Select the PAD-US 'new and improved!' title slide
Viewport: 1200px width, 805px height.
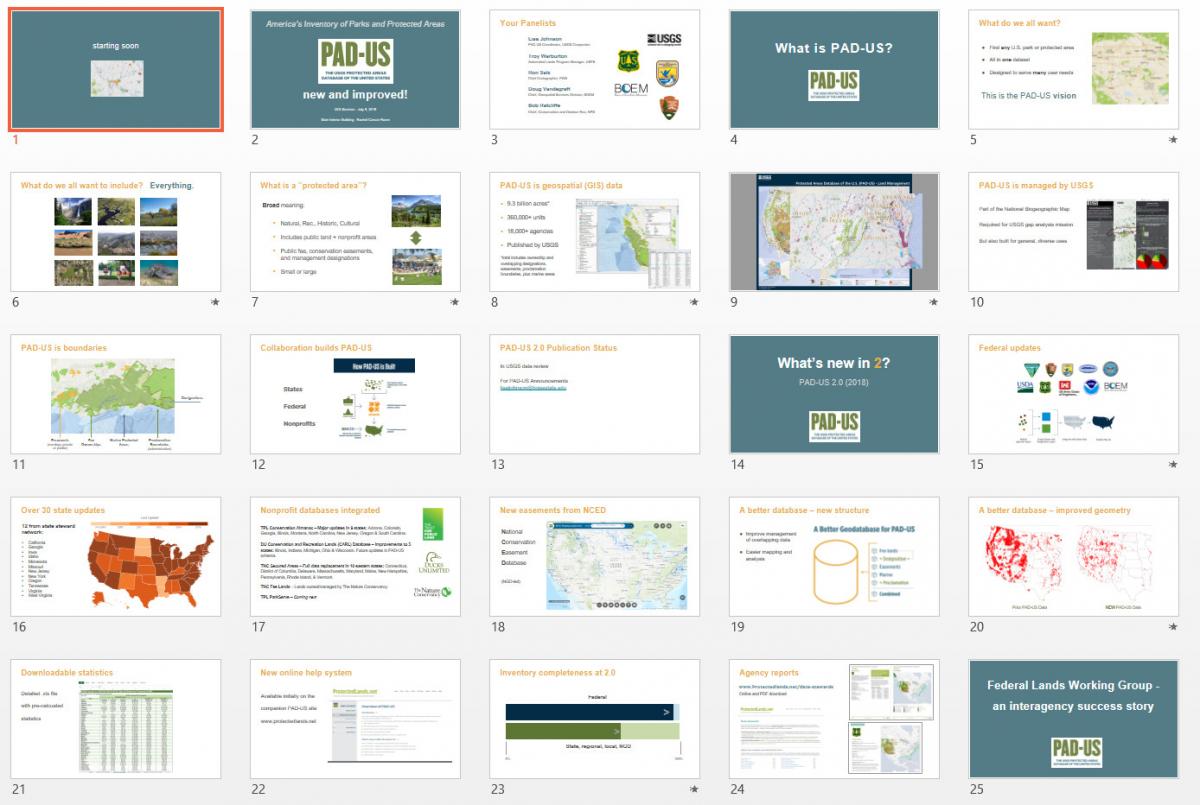(355, 69)
